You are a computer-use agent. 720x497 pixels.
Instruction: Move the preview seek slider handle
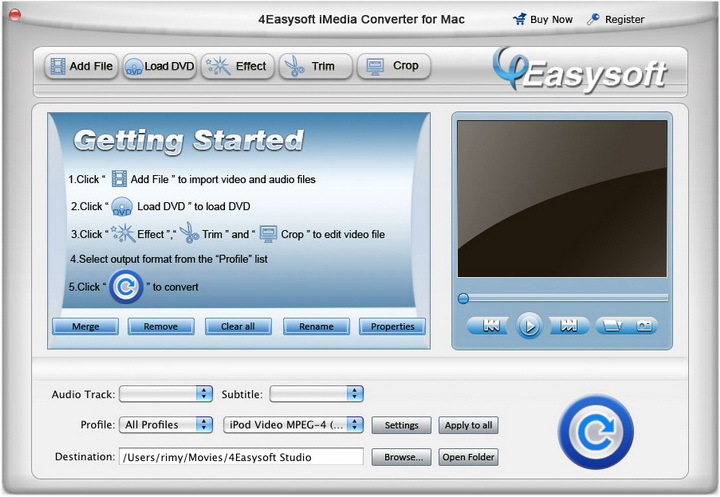coord(463,299)
